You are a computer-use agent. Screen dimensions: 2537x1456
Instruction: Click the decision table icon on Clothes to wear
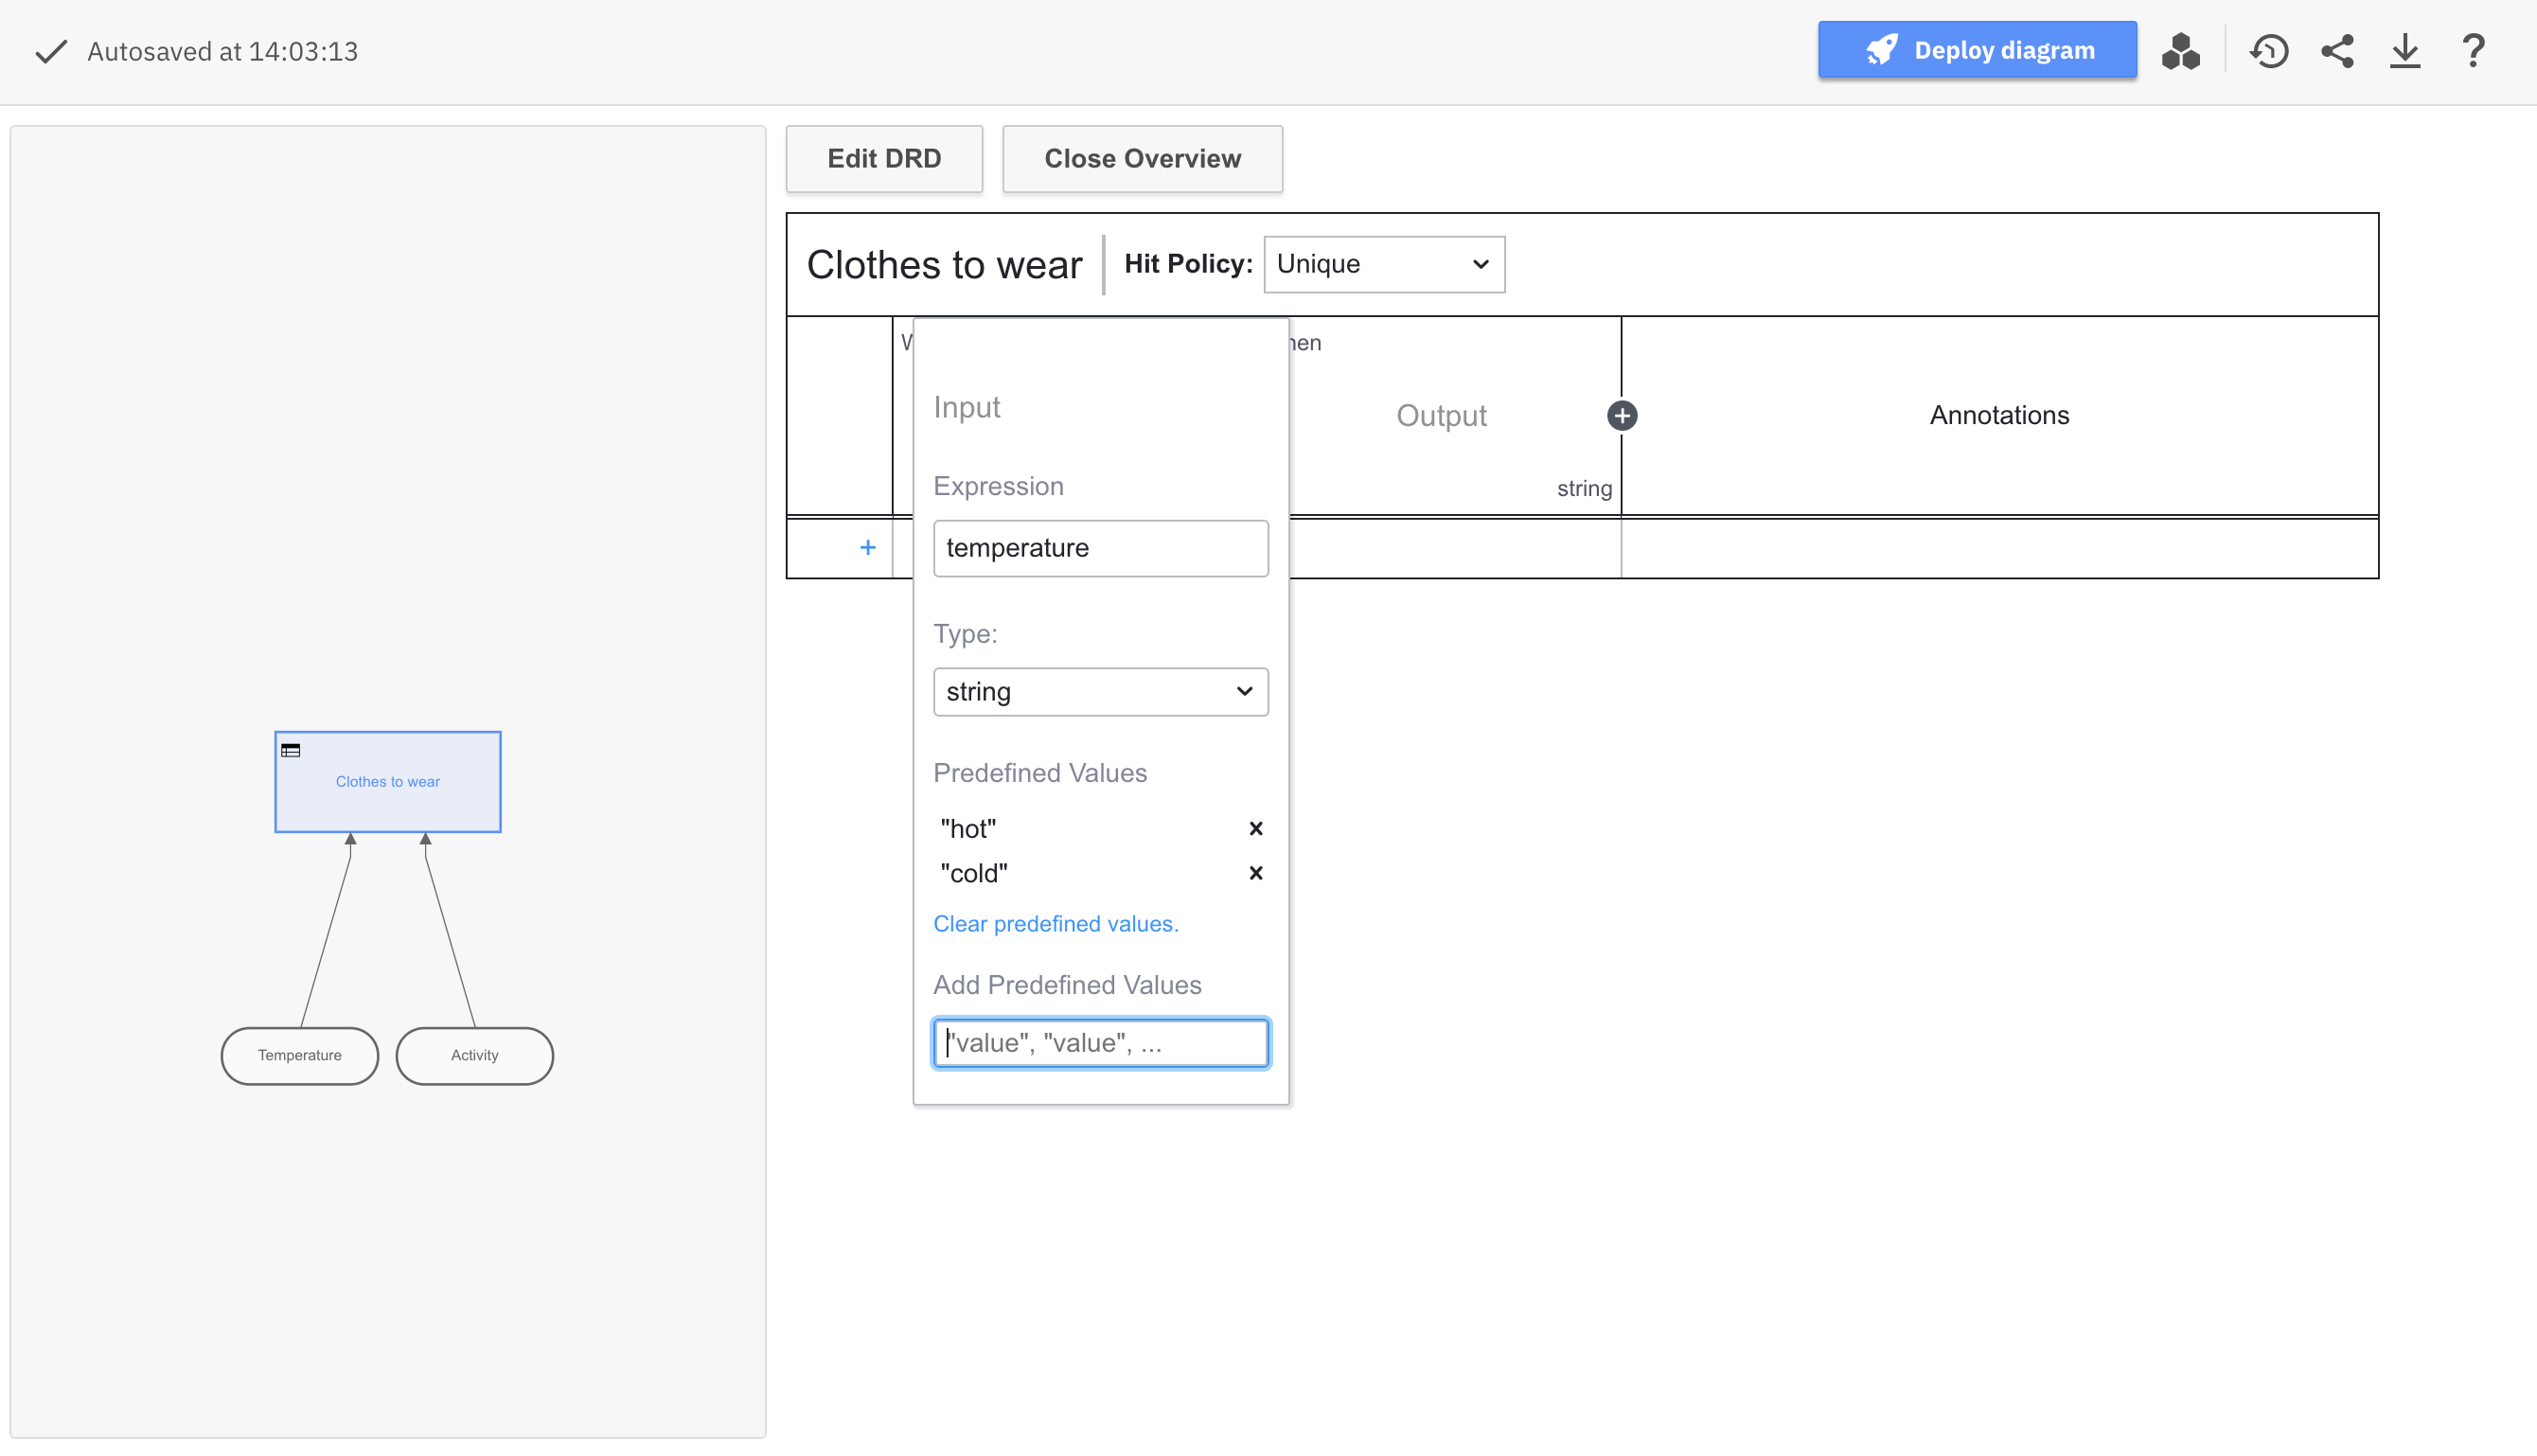291,750
